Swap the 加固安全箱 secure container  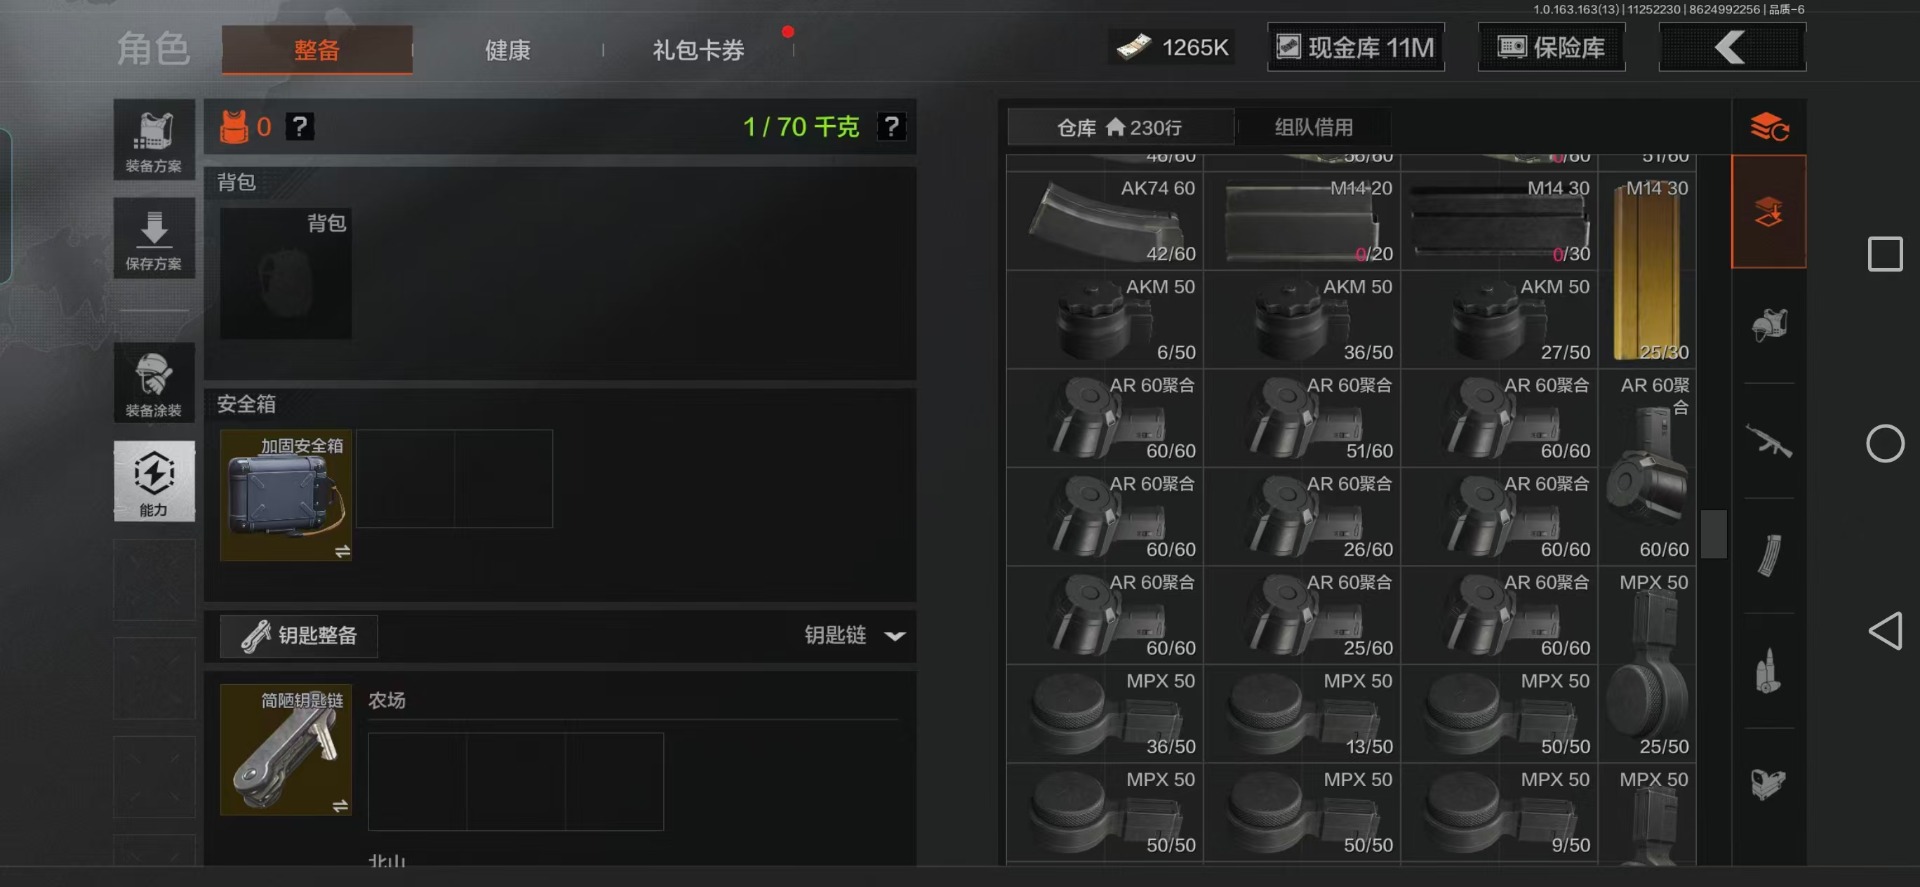[x=342, y=551]
